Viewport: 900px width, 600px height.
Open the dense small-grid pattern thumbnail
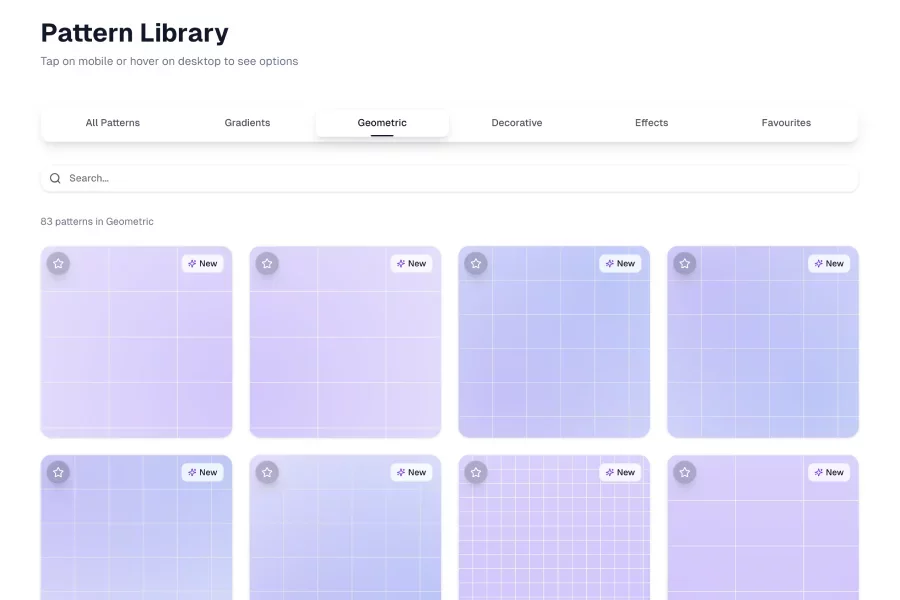tap(554, 540)
